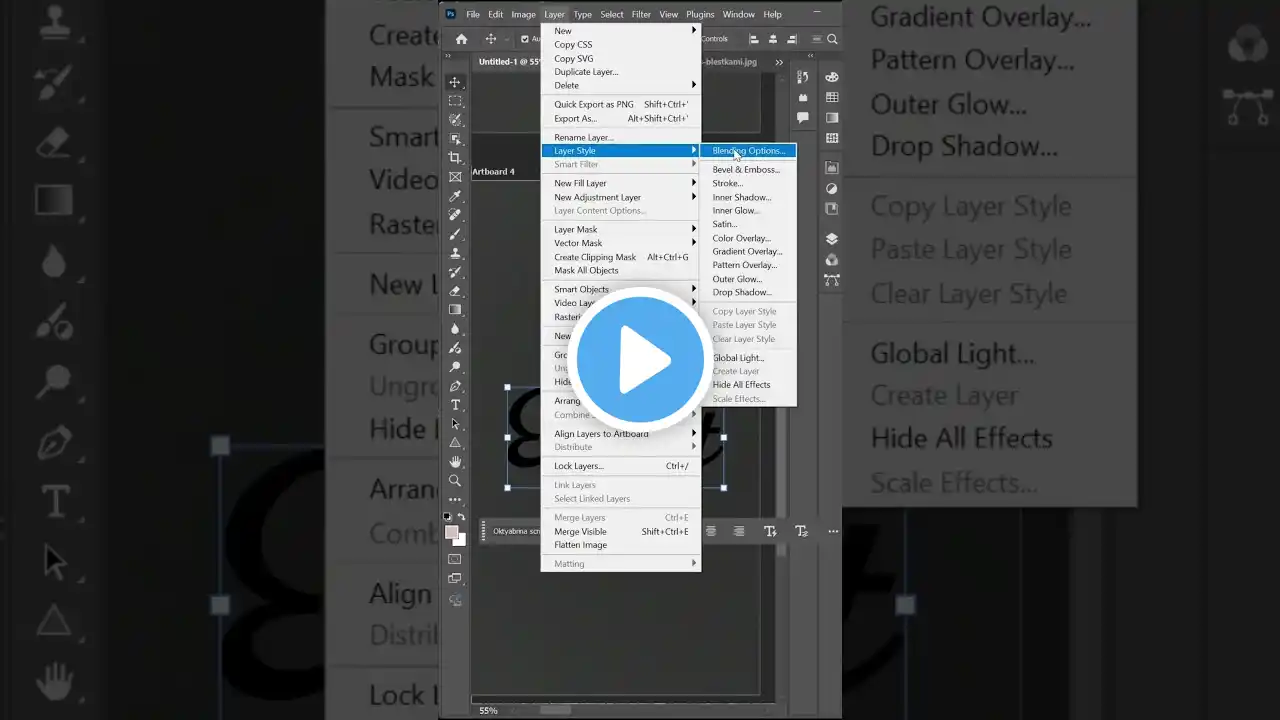Screen dimensions: 1280x720
Task: Select the Eraser tool
Action: pos(455,291)
